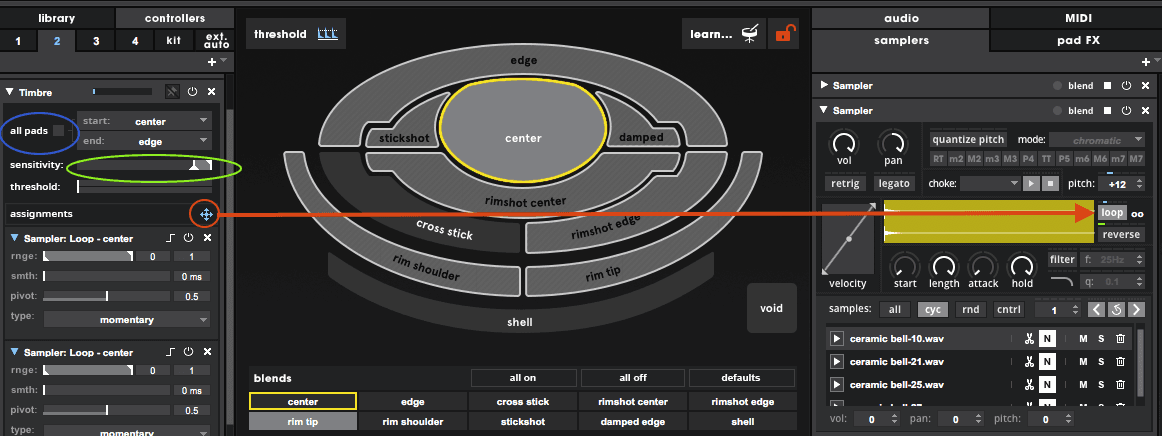Toggle the sampler loop button
The width and height of the screenshot is (1162, 436).
(1112, 213)
